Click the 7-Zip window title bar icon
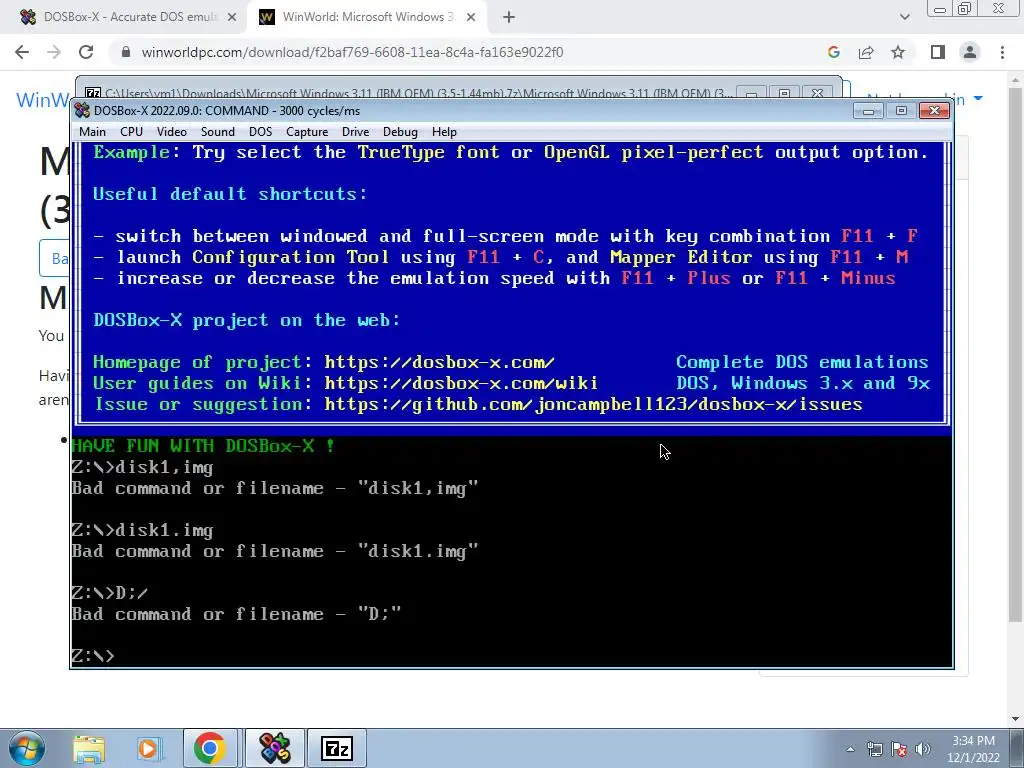 93,93
